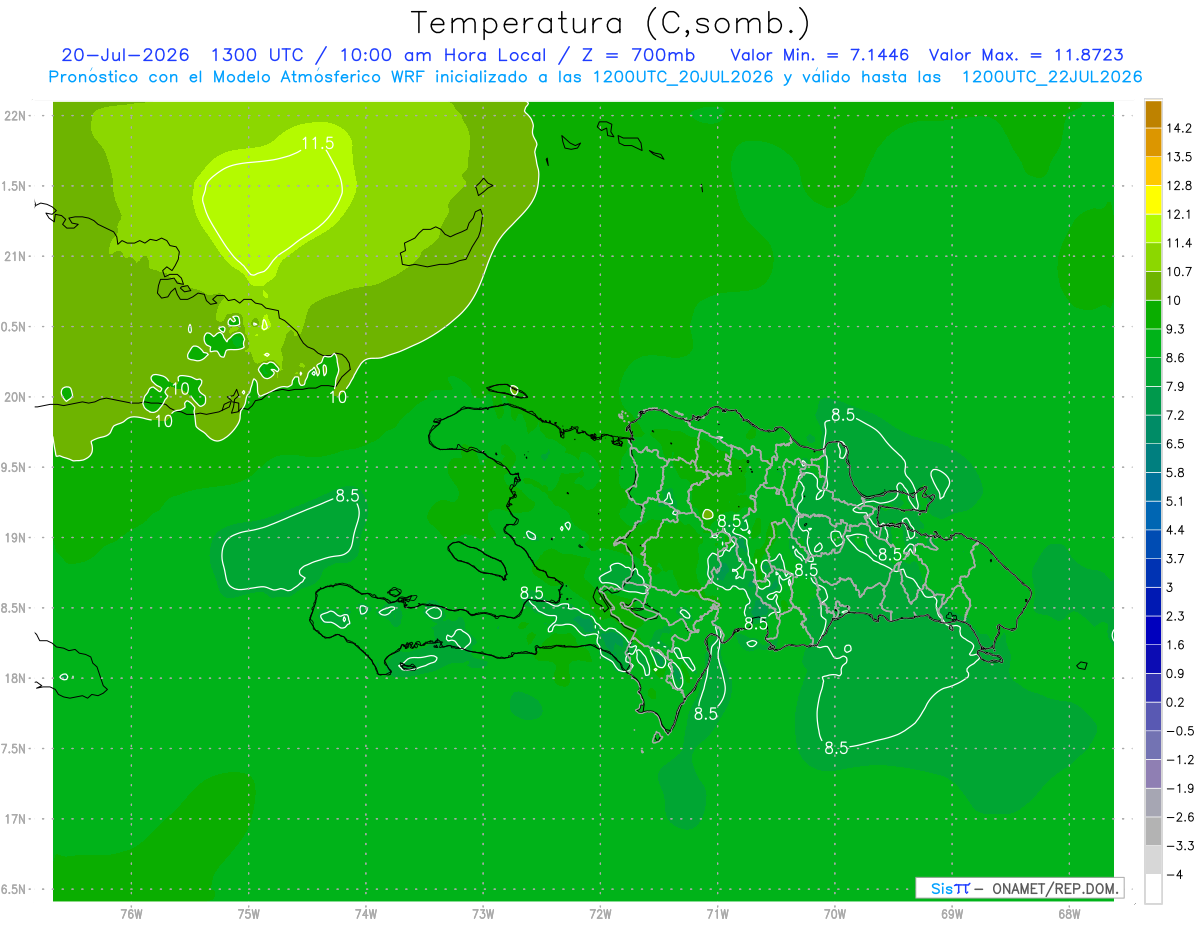Viewport: 1200px width, 927px height.
Task: Click the map title 'Temperatura (C,somb.)'
Action: (x=610, y=22)
